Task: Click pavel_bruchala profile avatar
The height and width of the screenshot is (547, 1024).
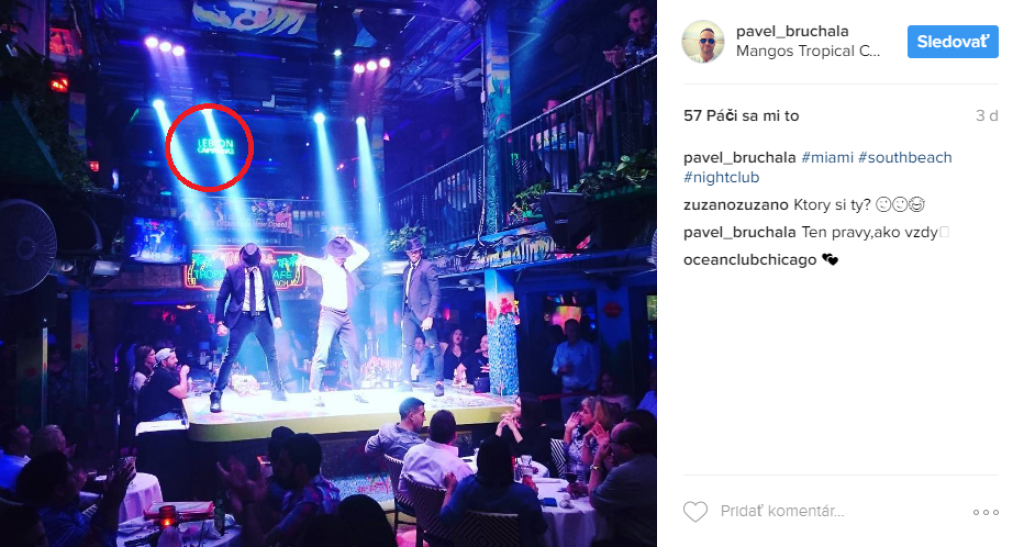Action: click(x=703, y=42)
